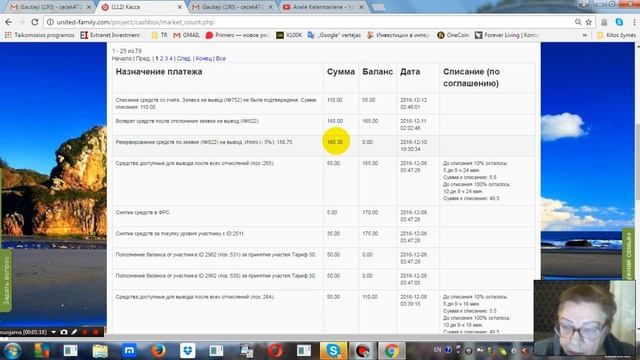
Task: Open Chrome's three-dot menu
Action: coord(634,22)
